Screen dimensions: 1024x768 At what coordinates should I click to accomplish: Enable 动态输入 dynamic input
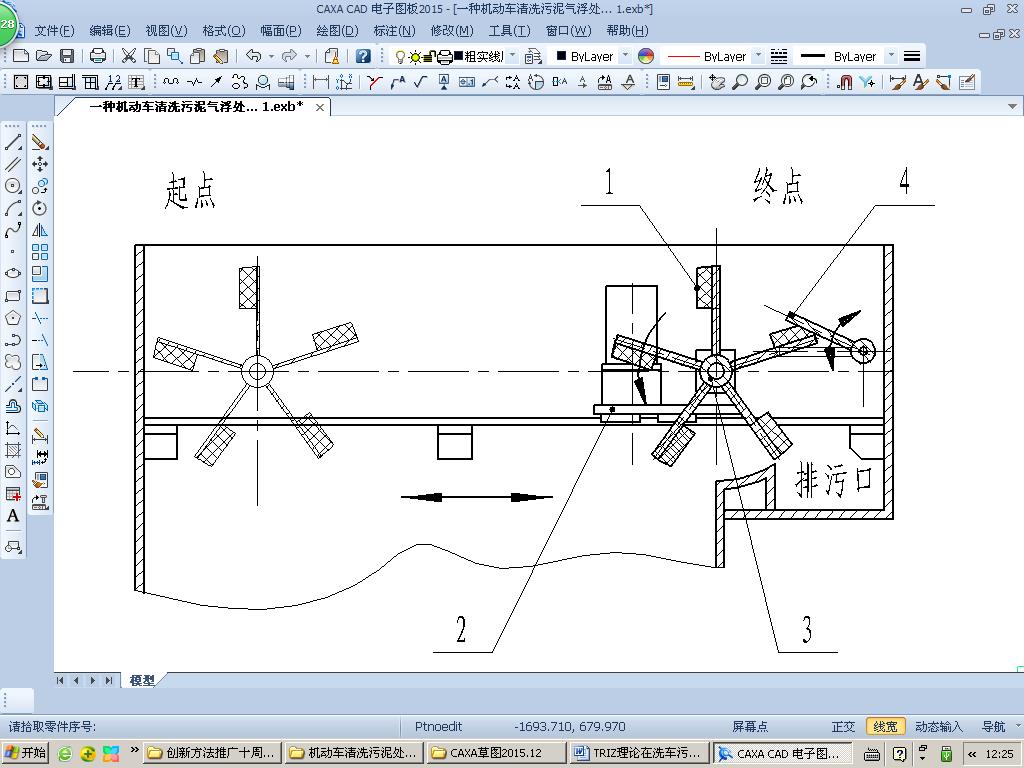point(938,727)
